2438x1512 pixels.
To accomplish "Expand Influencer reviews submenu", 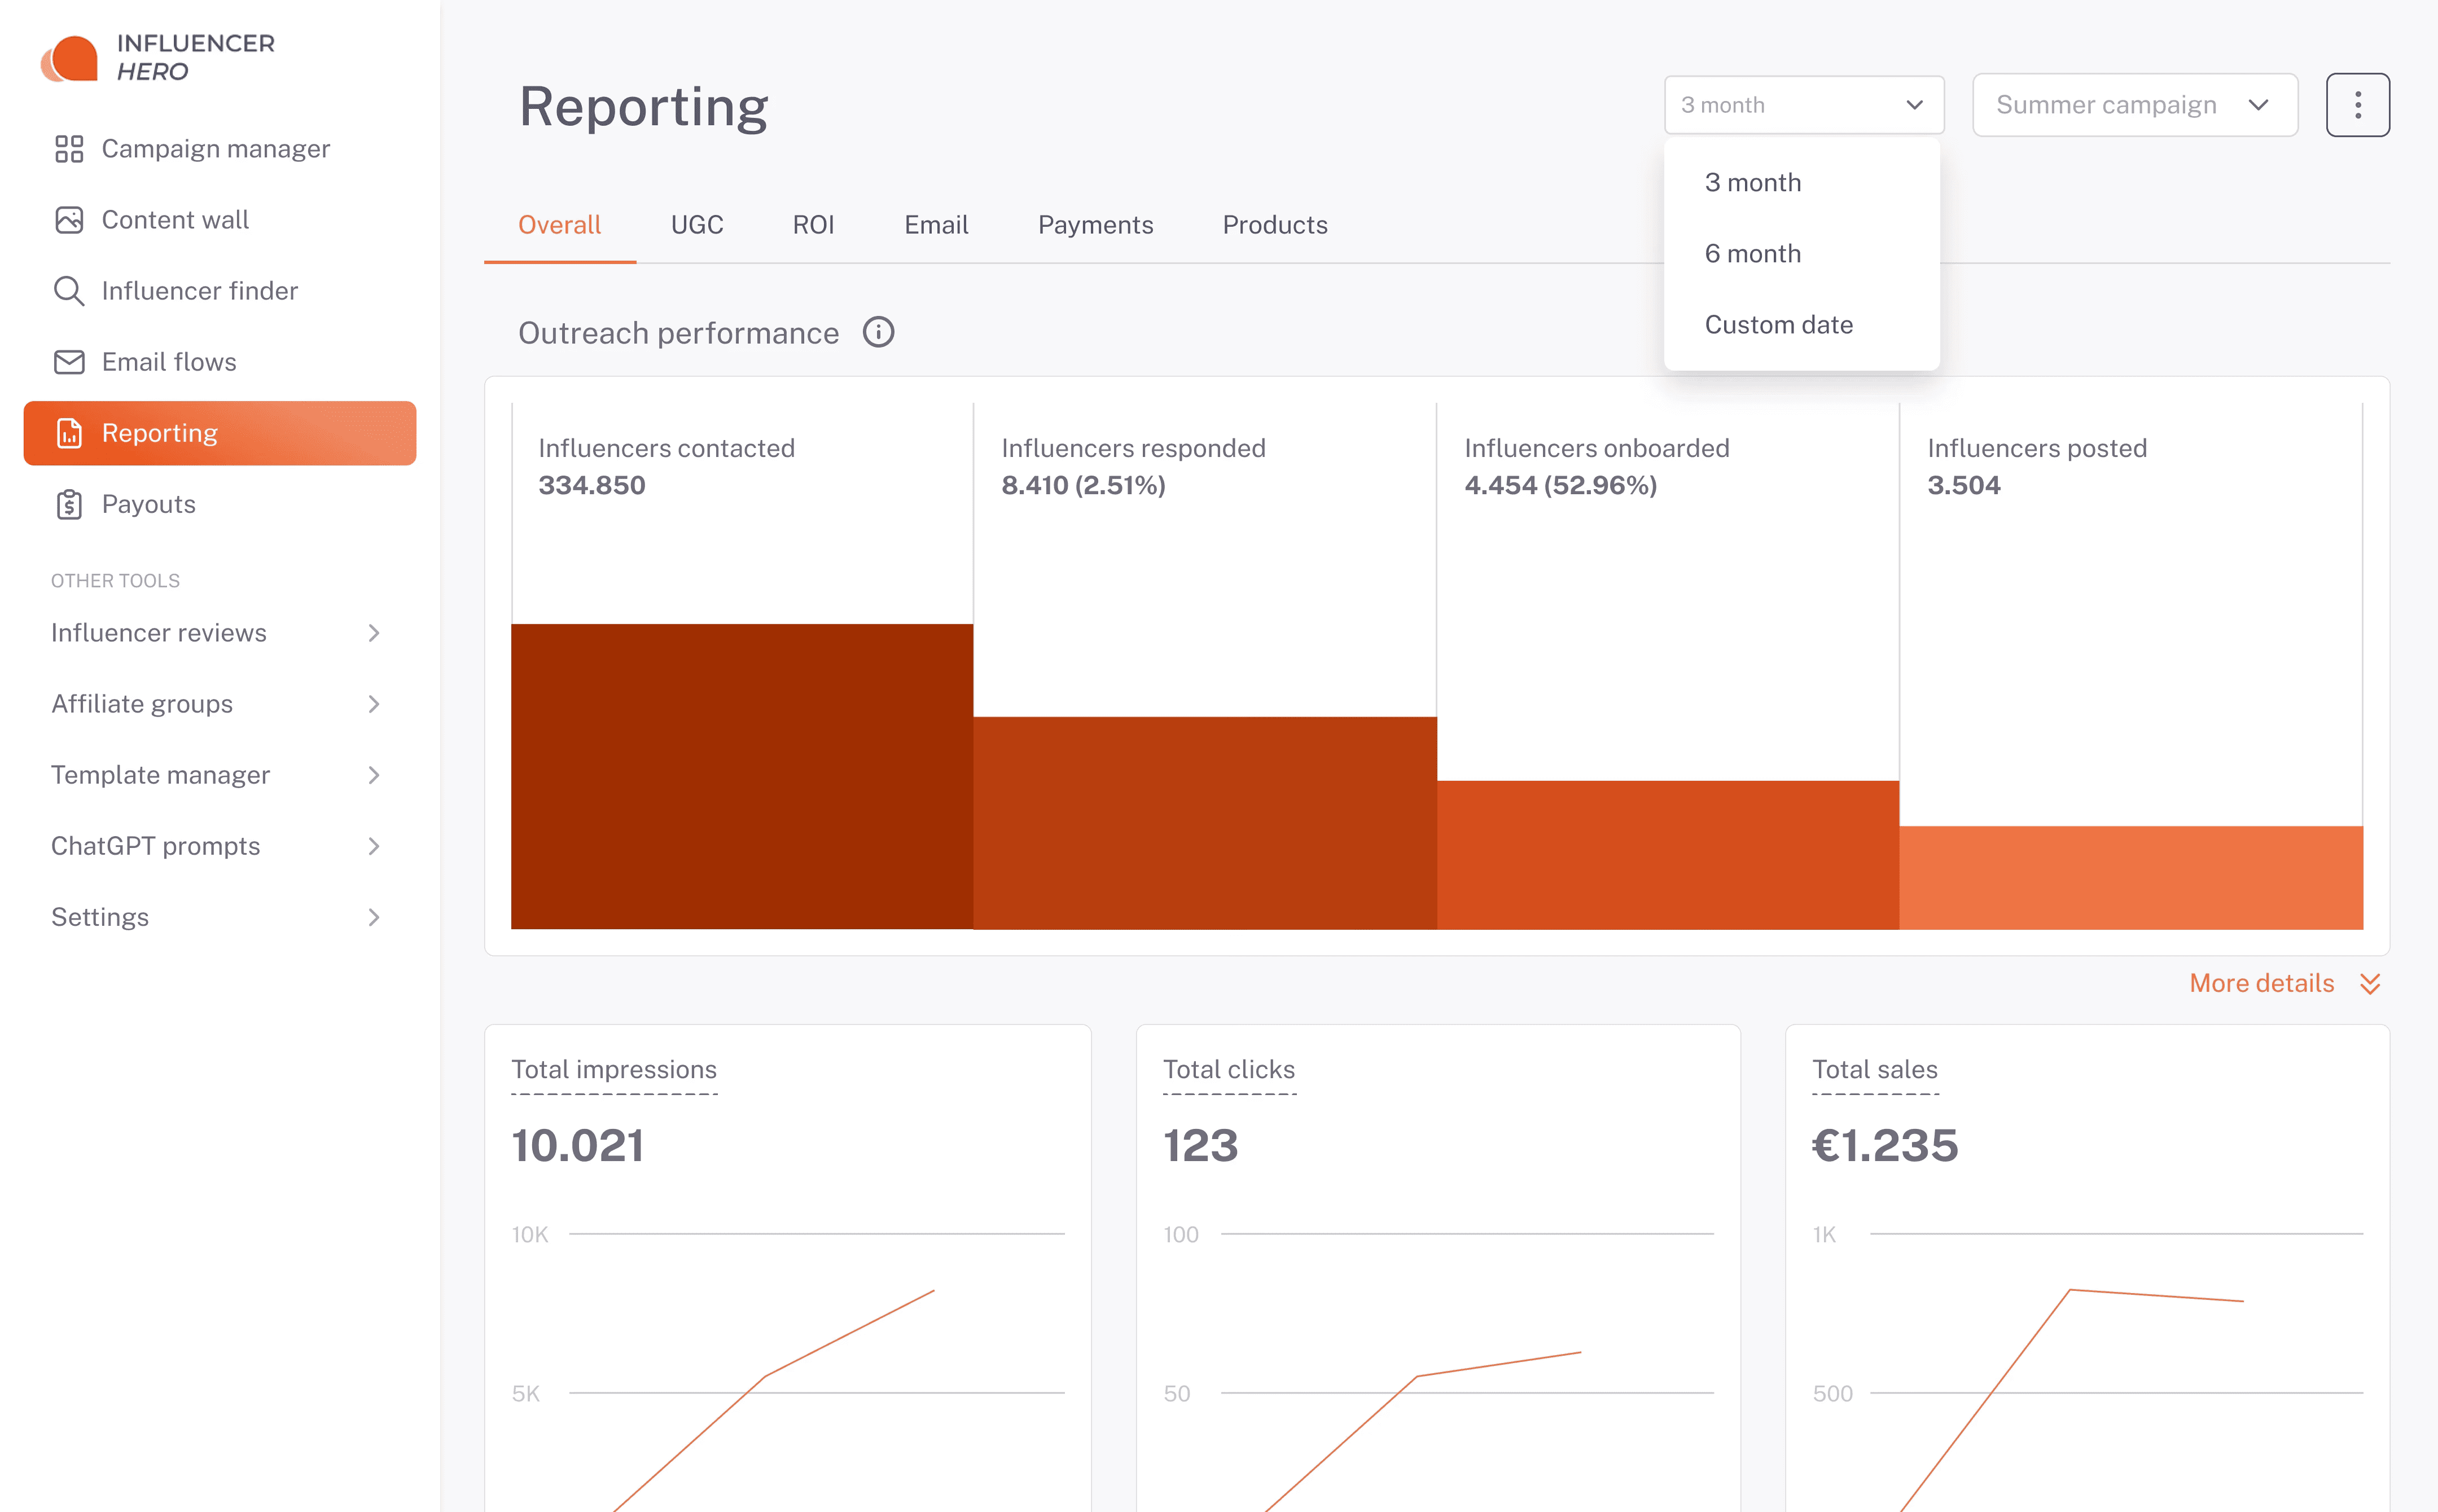I will coord(373,633).
